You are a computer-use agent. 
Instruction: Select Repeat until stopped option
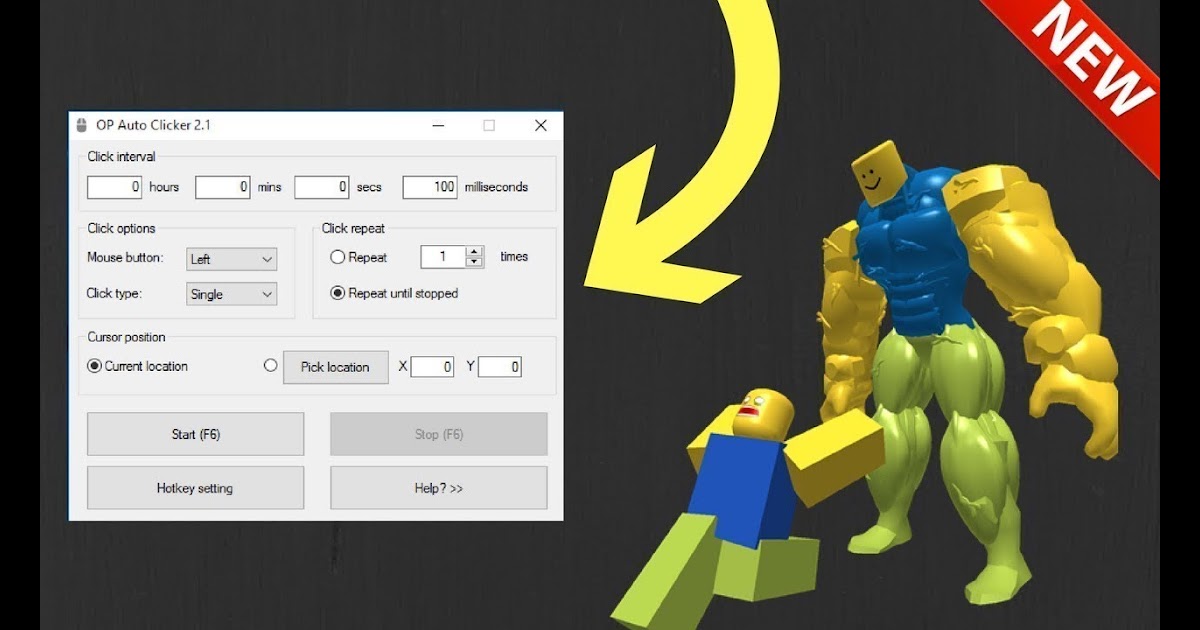coord(338,293)
